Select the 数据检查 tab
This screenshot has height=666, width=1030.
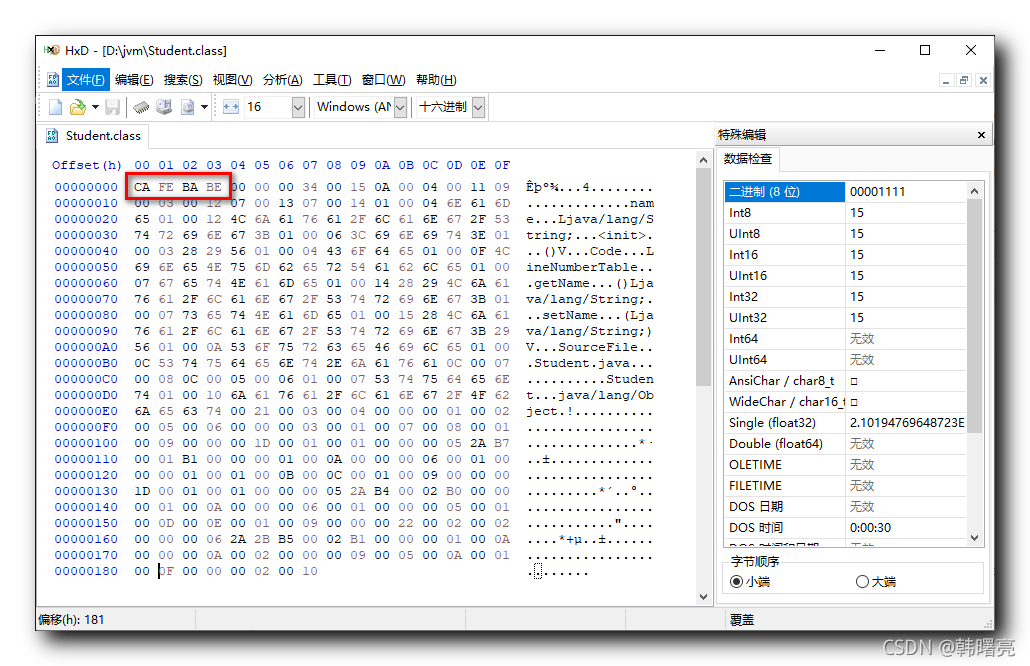click(748, 159)
